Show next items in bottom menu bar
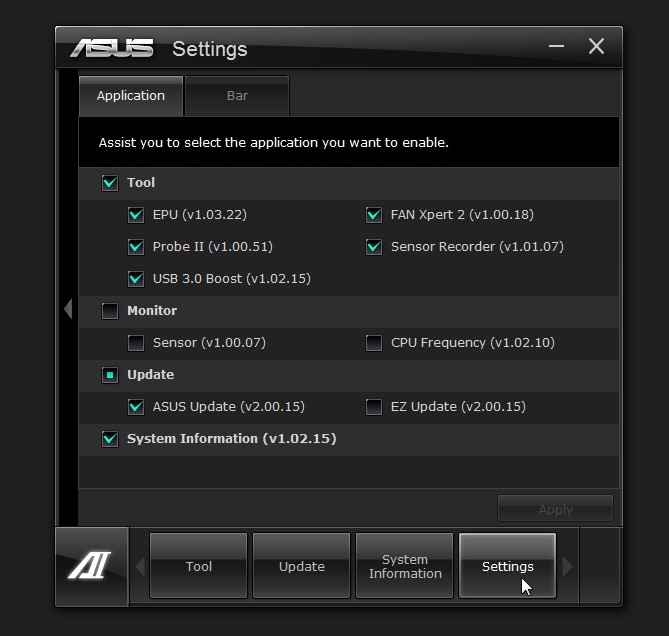The height and width of the screenshot is (636, 669). [x=567, y=566]
